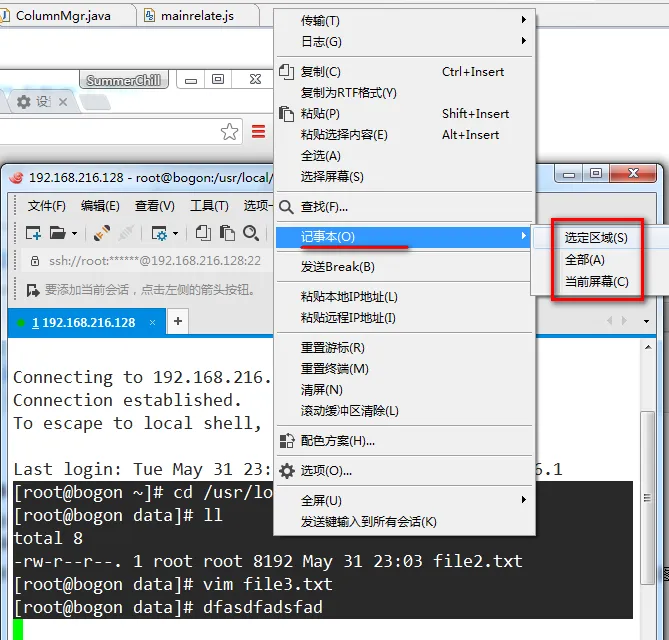
Task: Choose 重置游标(R) menu entry
Action: 404,348
